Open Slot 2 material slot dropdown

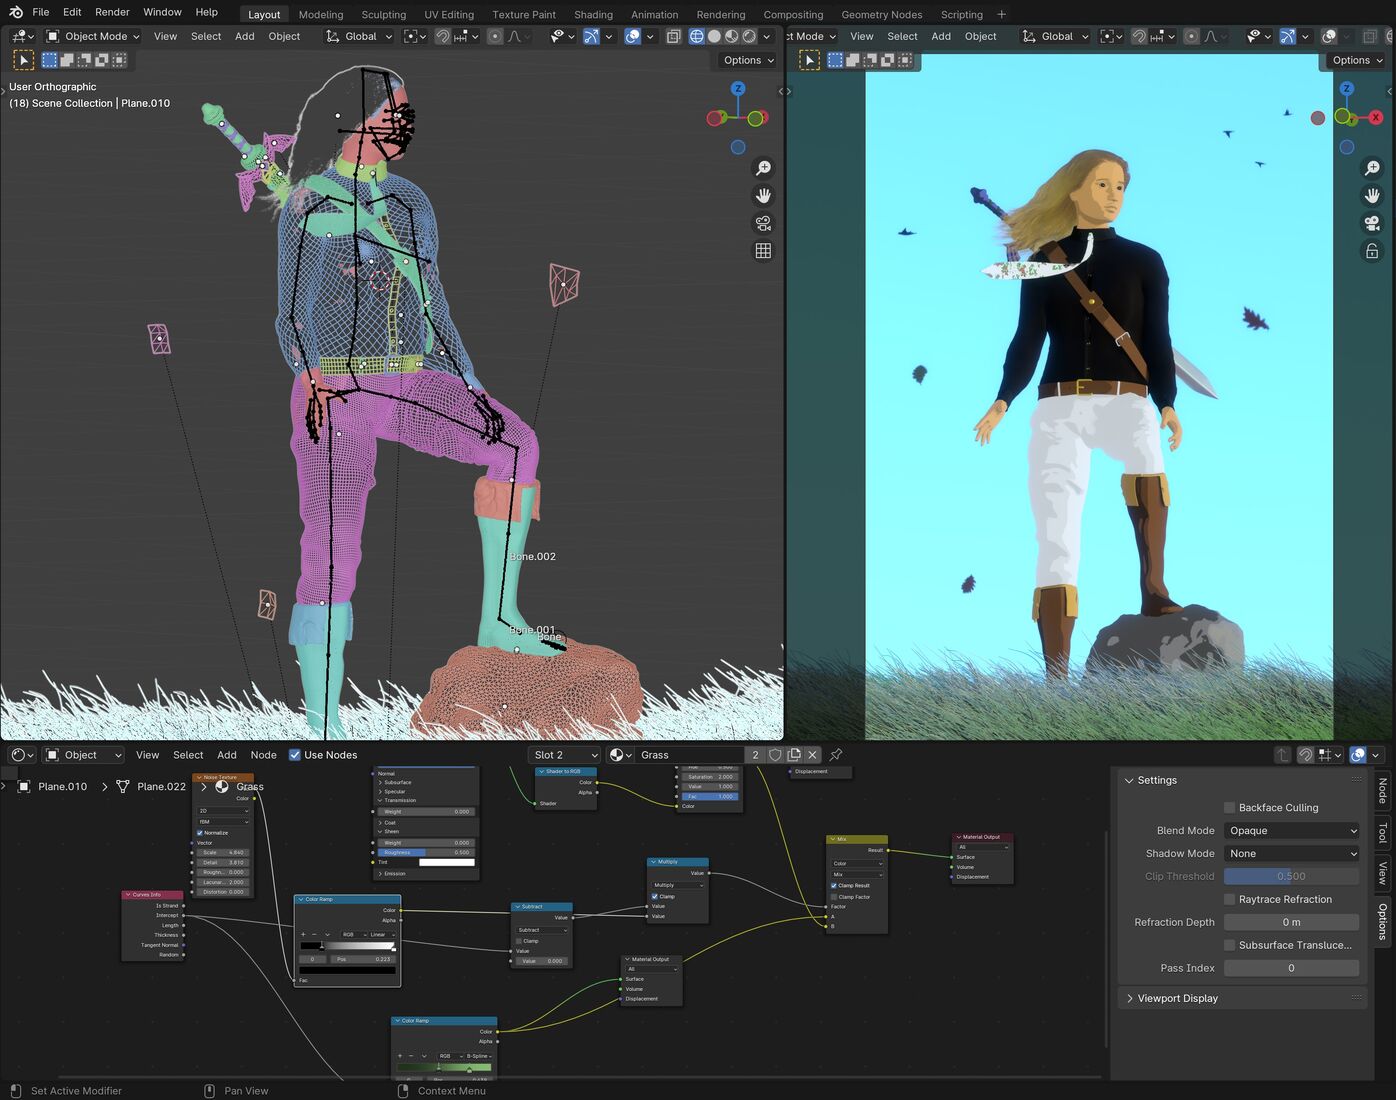pyautogui.click(x=565, y=755)
